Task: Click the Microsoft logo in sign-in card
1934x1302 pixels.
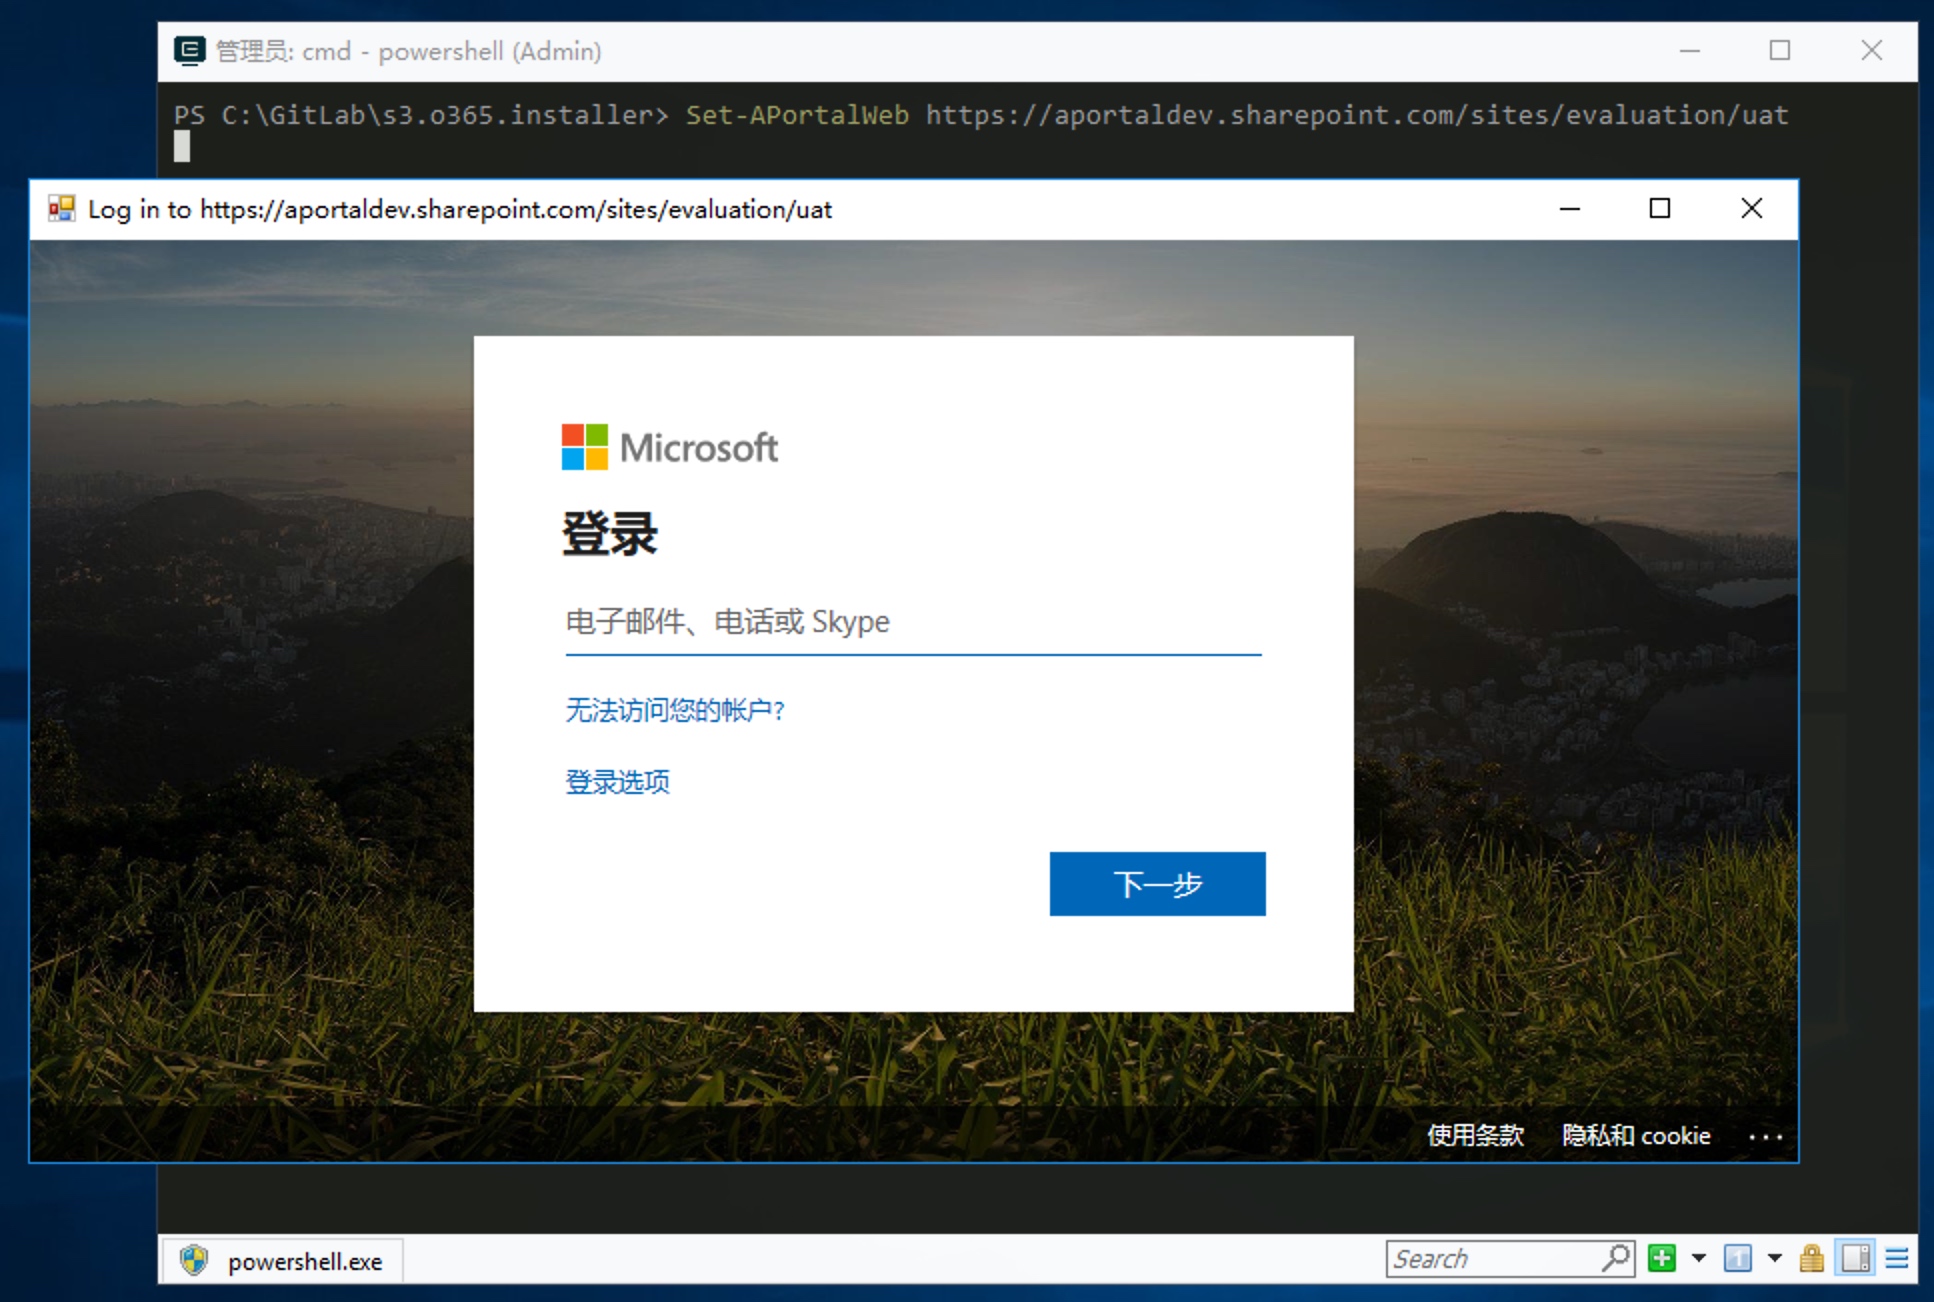Action: click(x=669, y=447)
